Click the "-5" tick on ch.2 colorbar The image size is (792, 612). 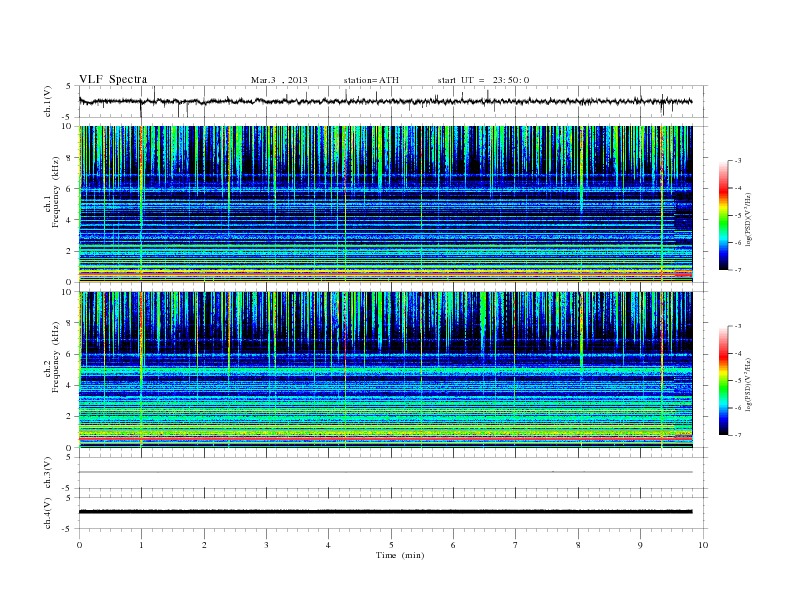(738, 381)
